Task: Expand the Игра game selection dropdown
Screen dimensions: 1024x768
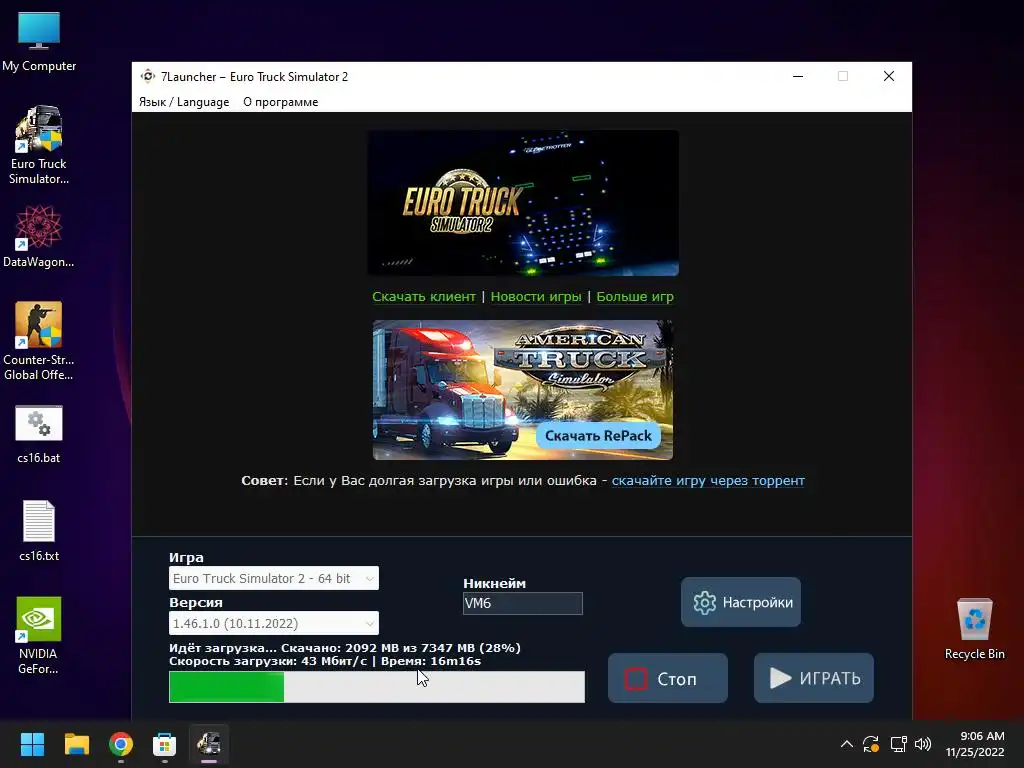Action: 274,578
